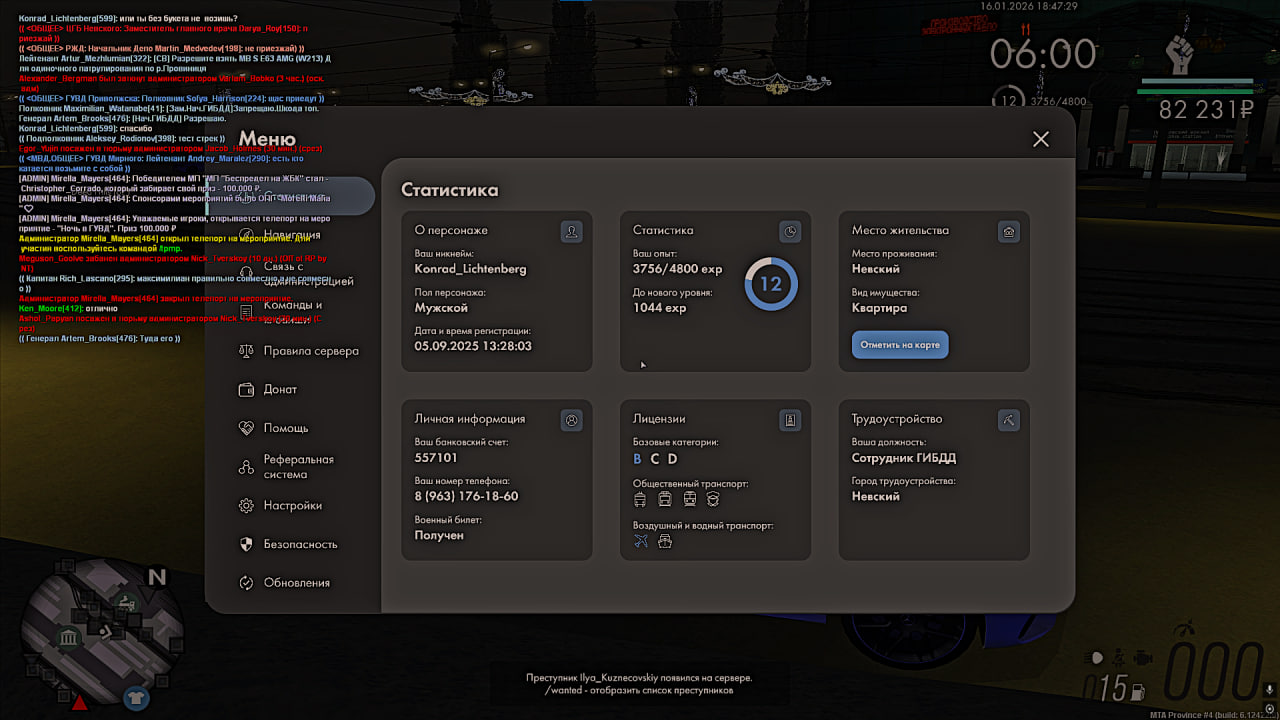Click the face icon in Личная информация card
This screenshot has height=720, width=1280.
coord(571,421)
